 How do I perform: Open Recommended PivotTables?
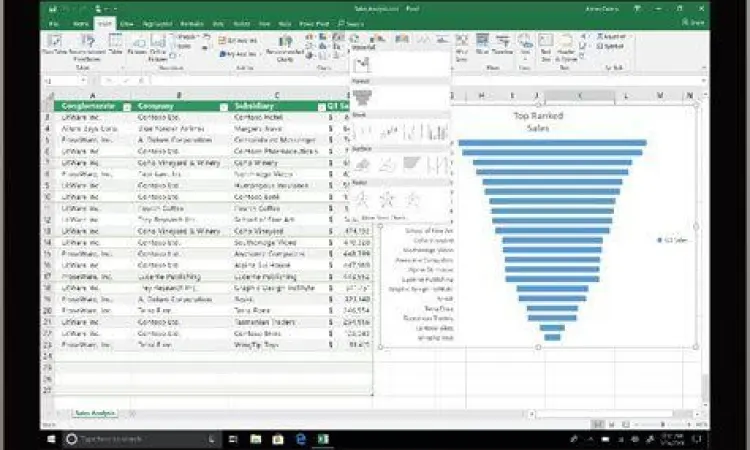point(87,47)
